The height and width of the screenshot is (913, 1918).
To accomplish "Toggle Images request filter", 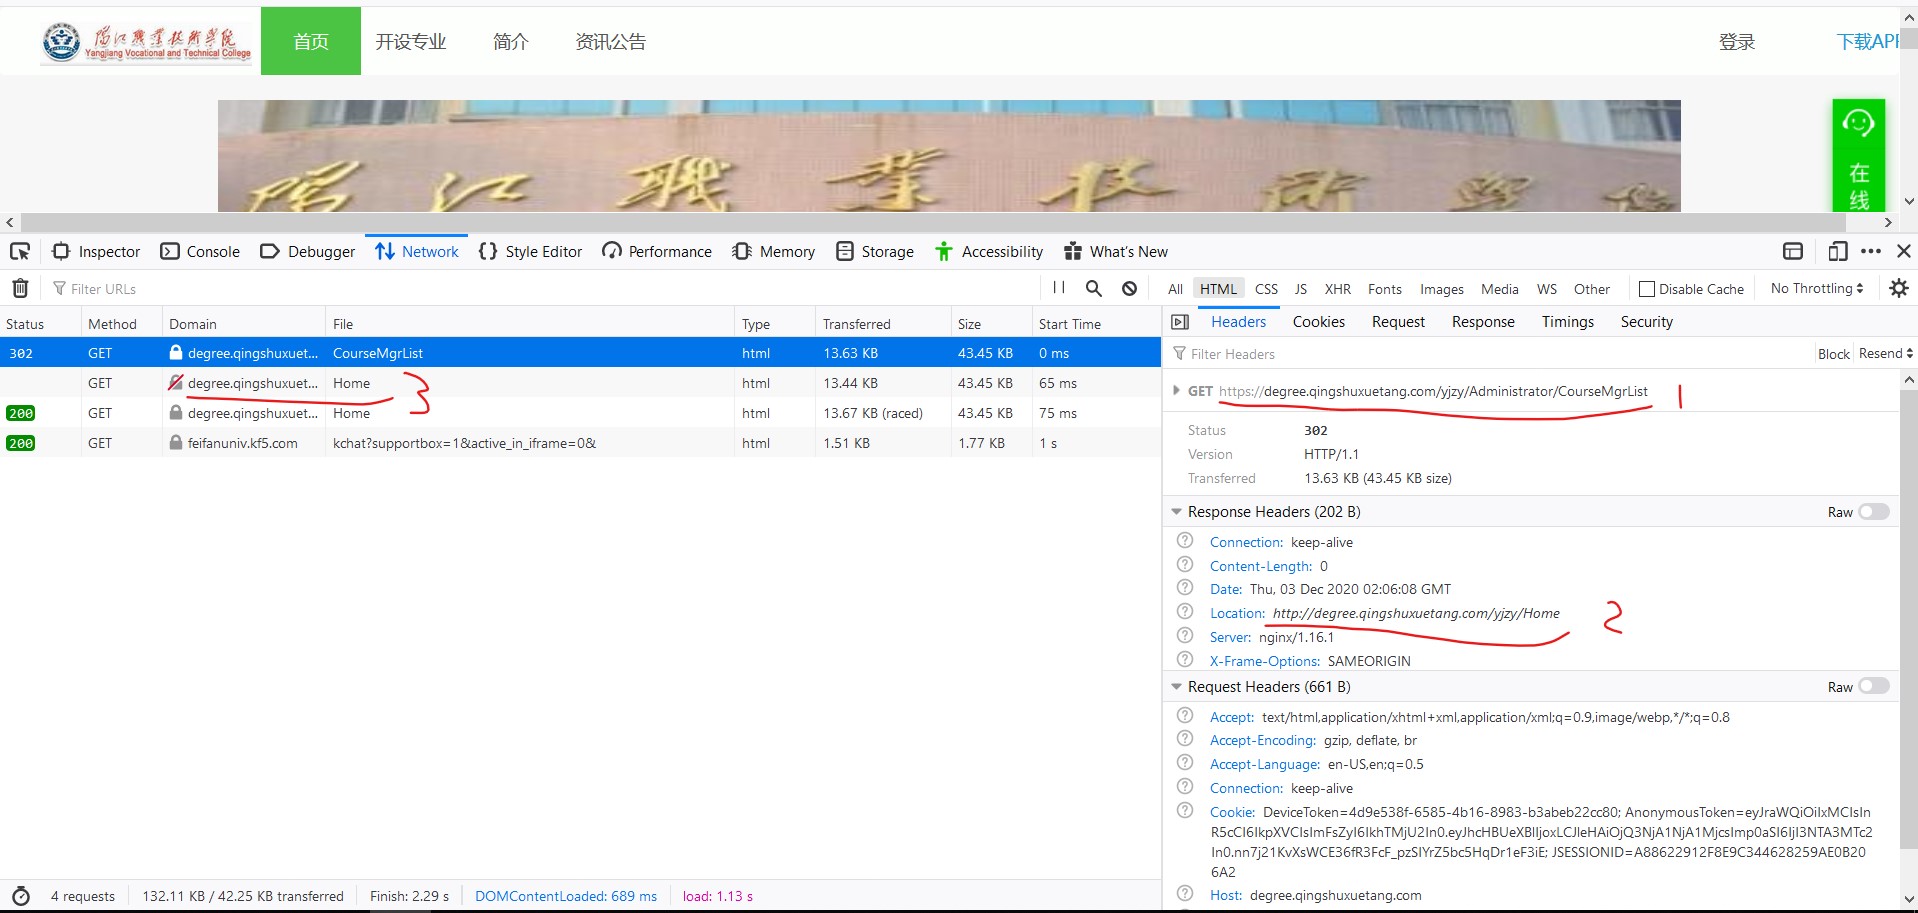I will coord(1441,289).
